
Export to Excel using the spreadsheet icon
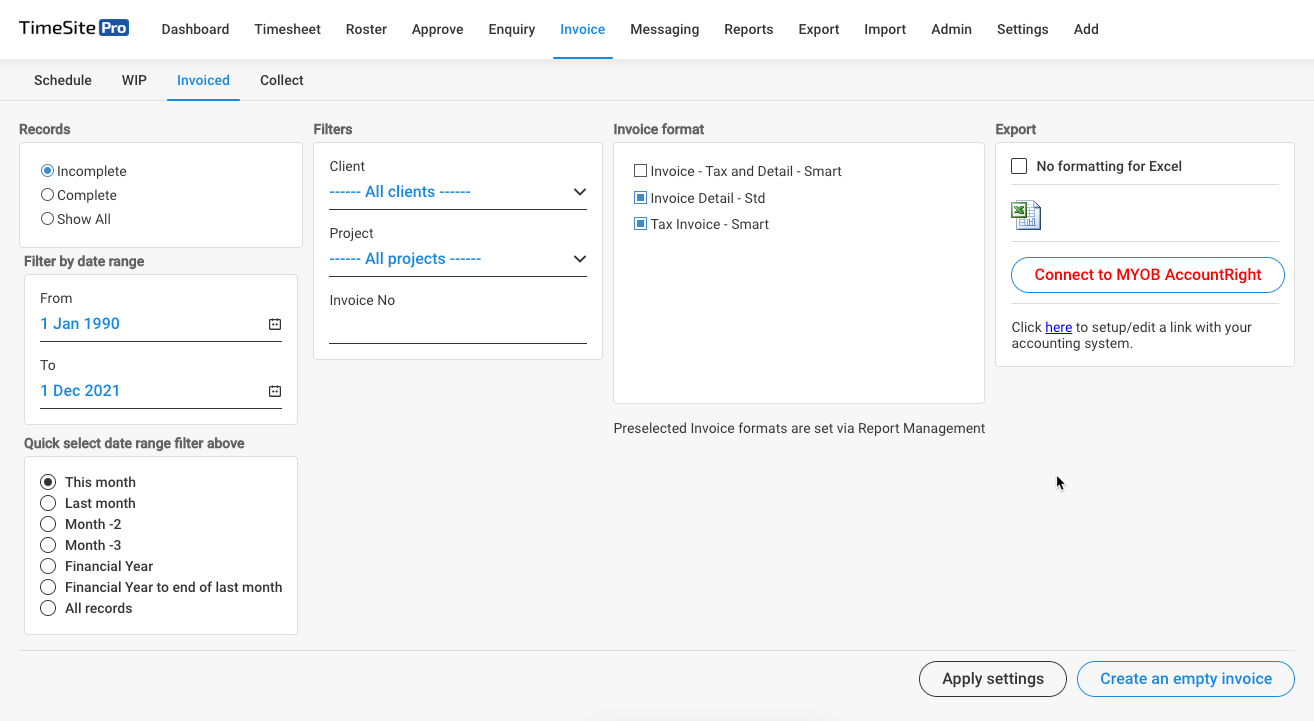coord(1026,215)
